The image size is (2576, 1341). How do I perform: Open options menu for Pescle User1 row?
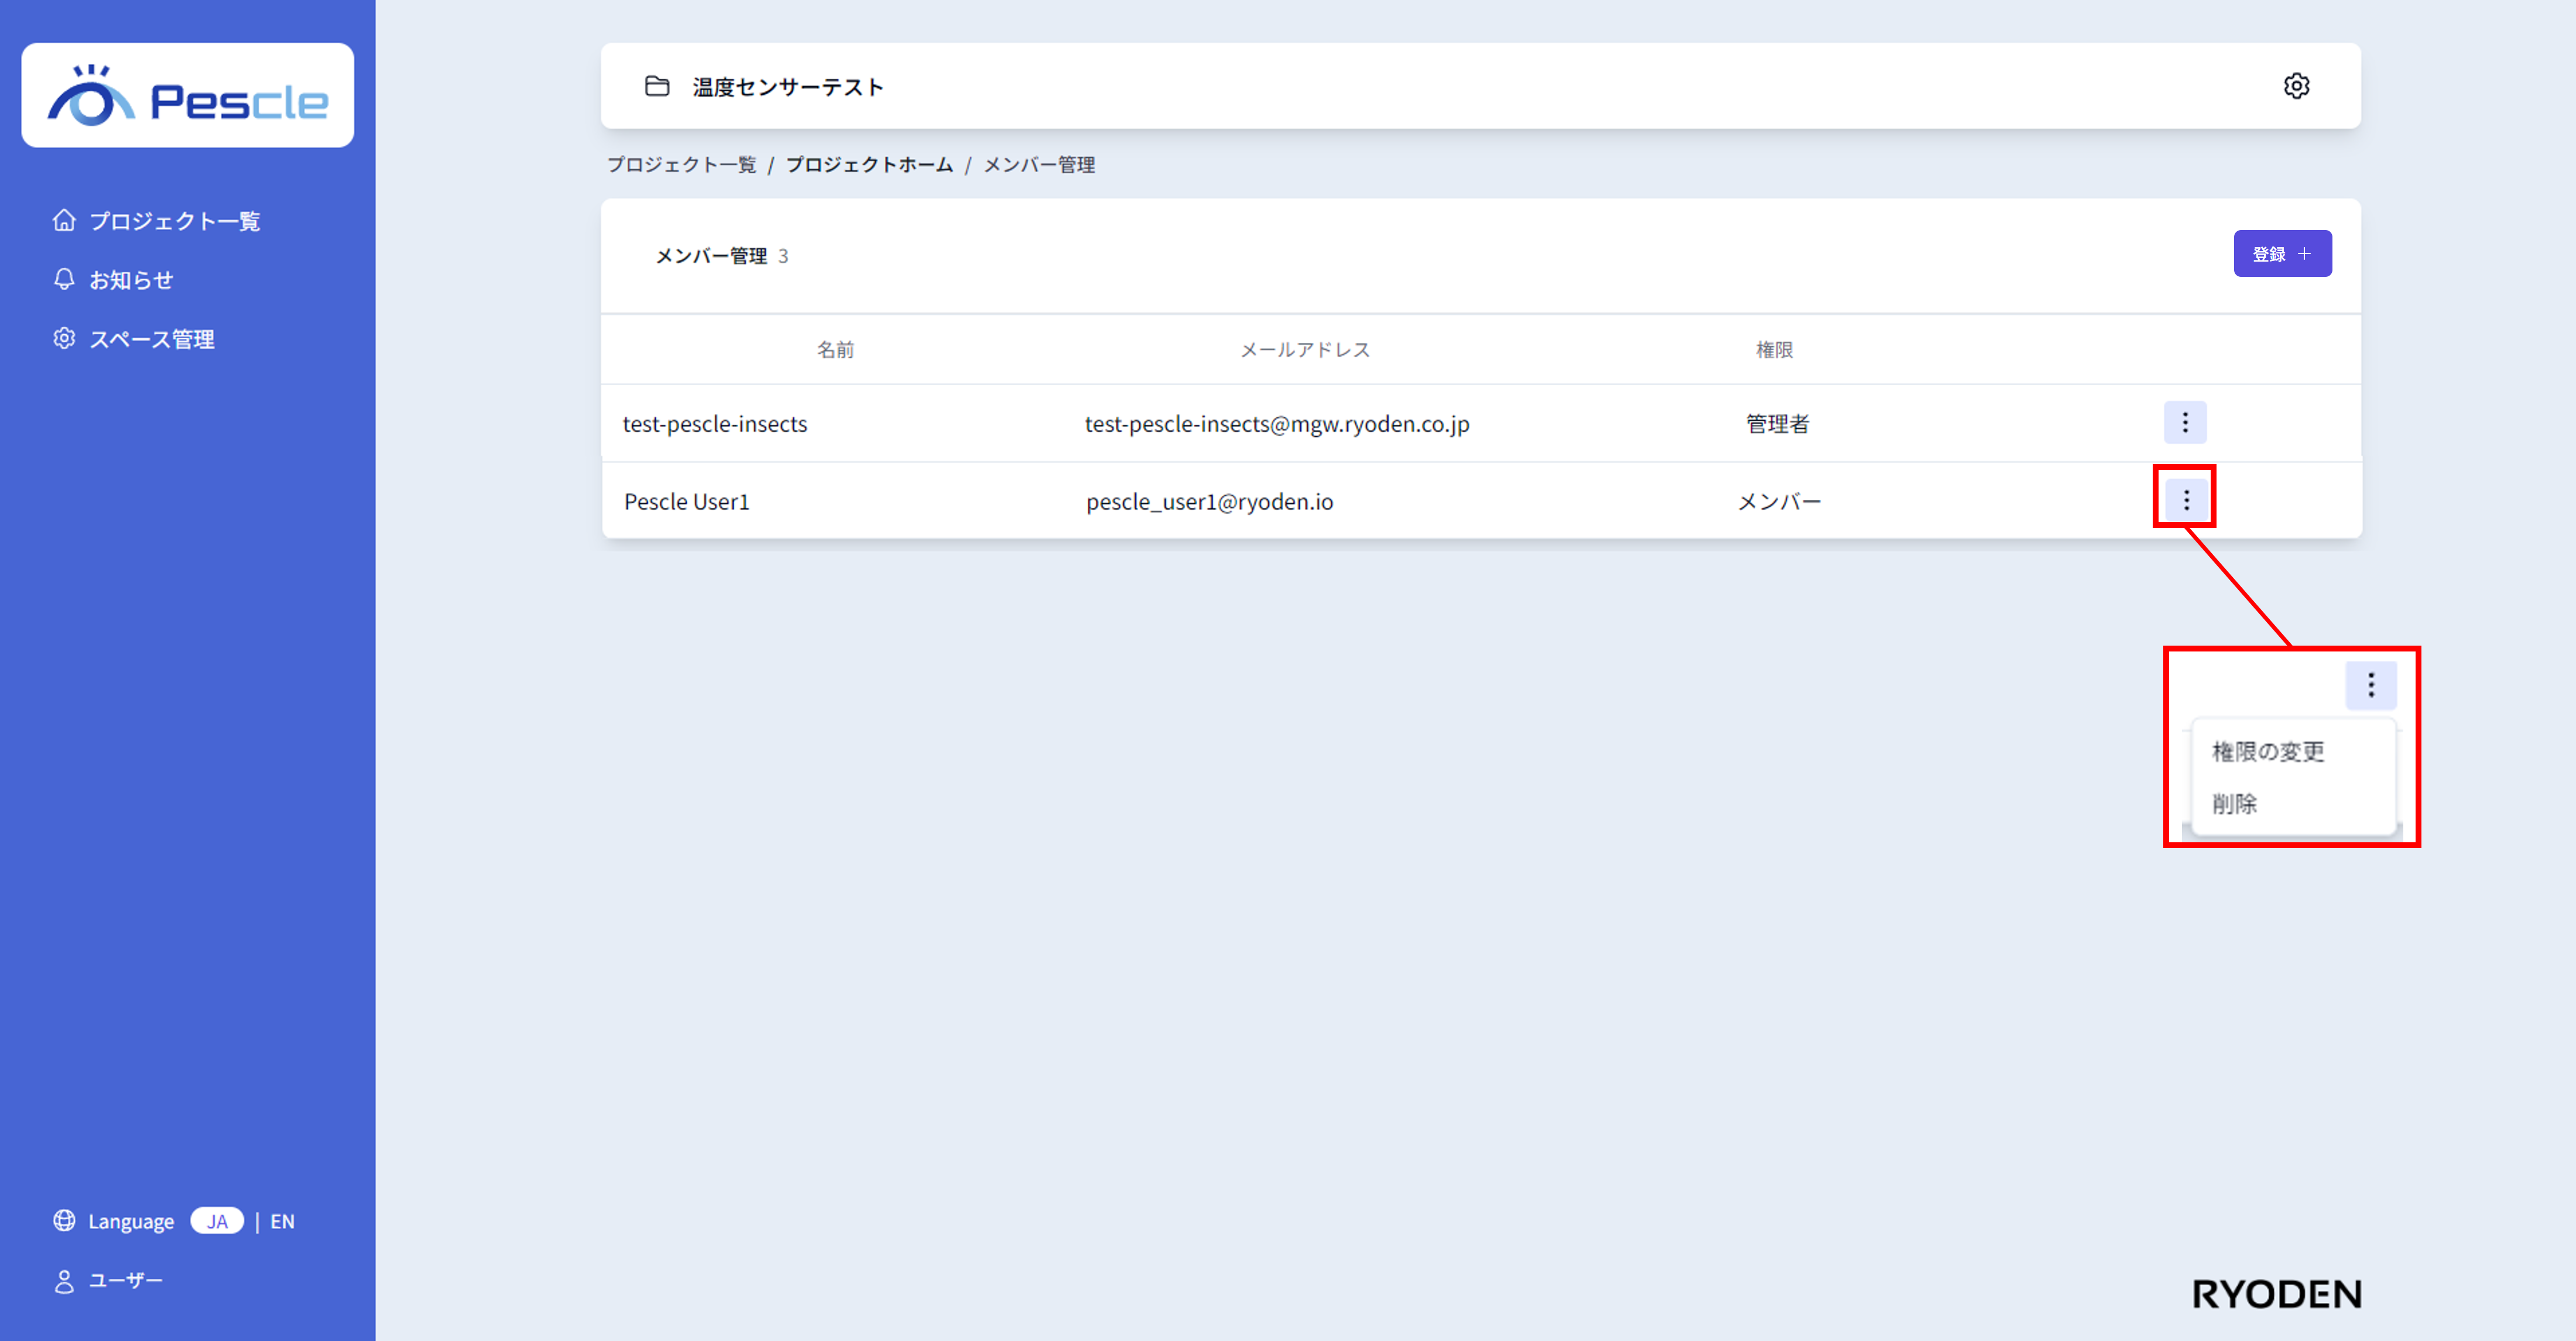[x=2186, y=500]
